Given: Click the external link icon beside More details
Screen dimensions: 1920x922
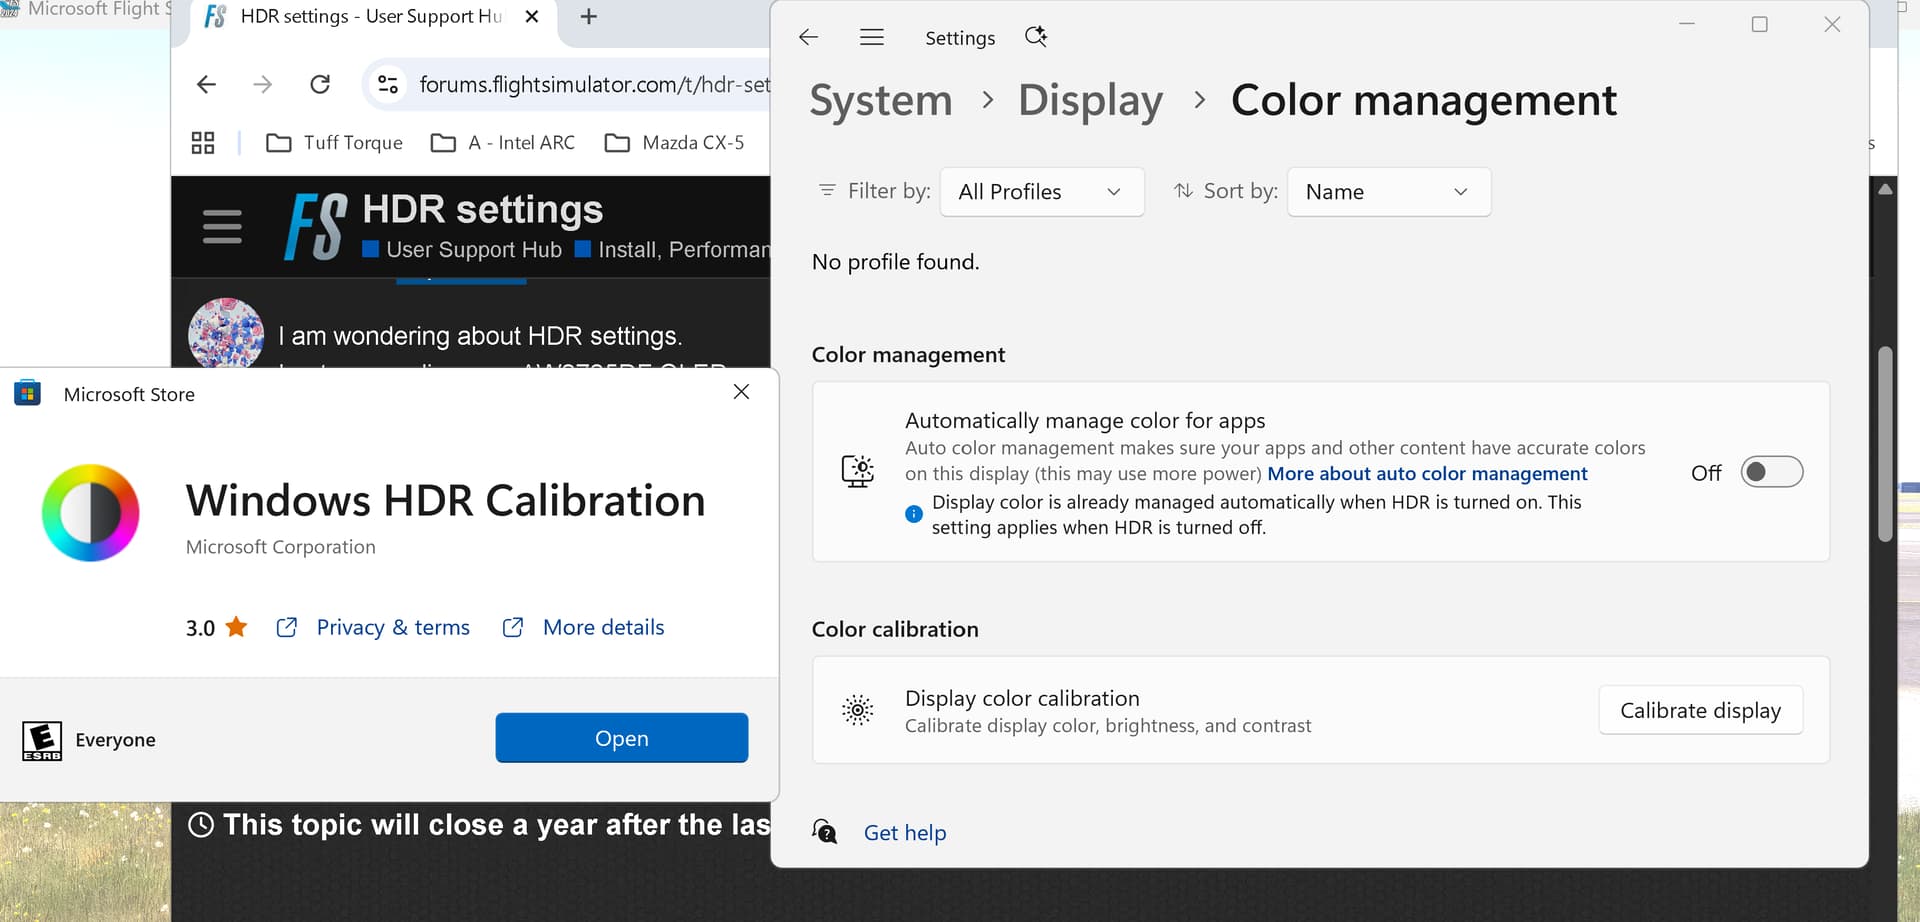Looking at the screenshot, I should (512, 627).
